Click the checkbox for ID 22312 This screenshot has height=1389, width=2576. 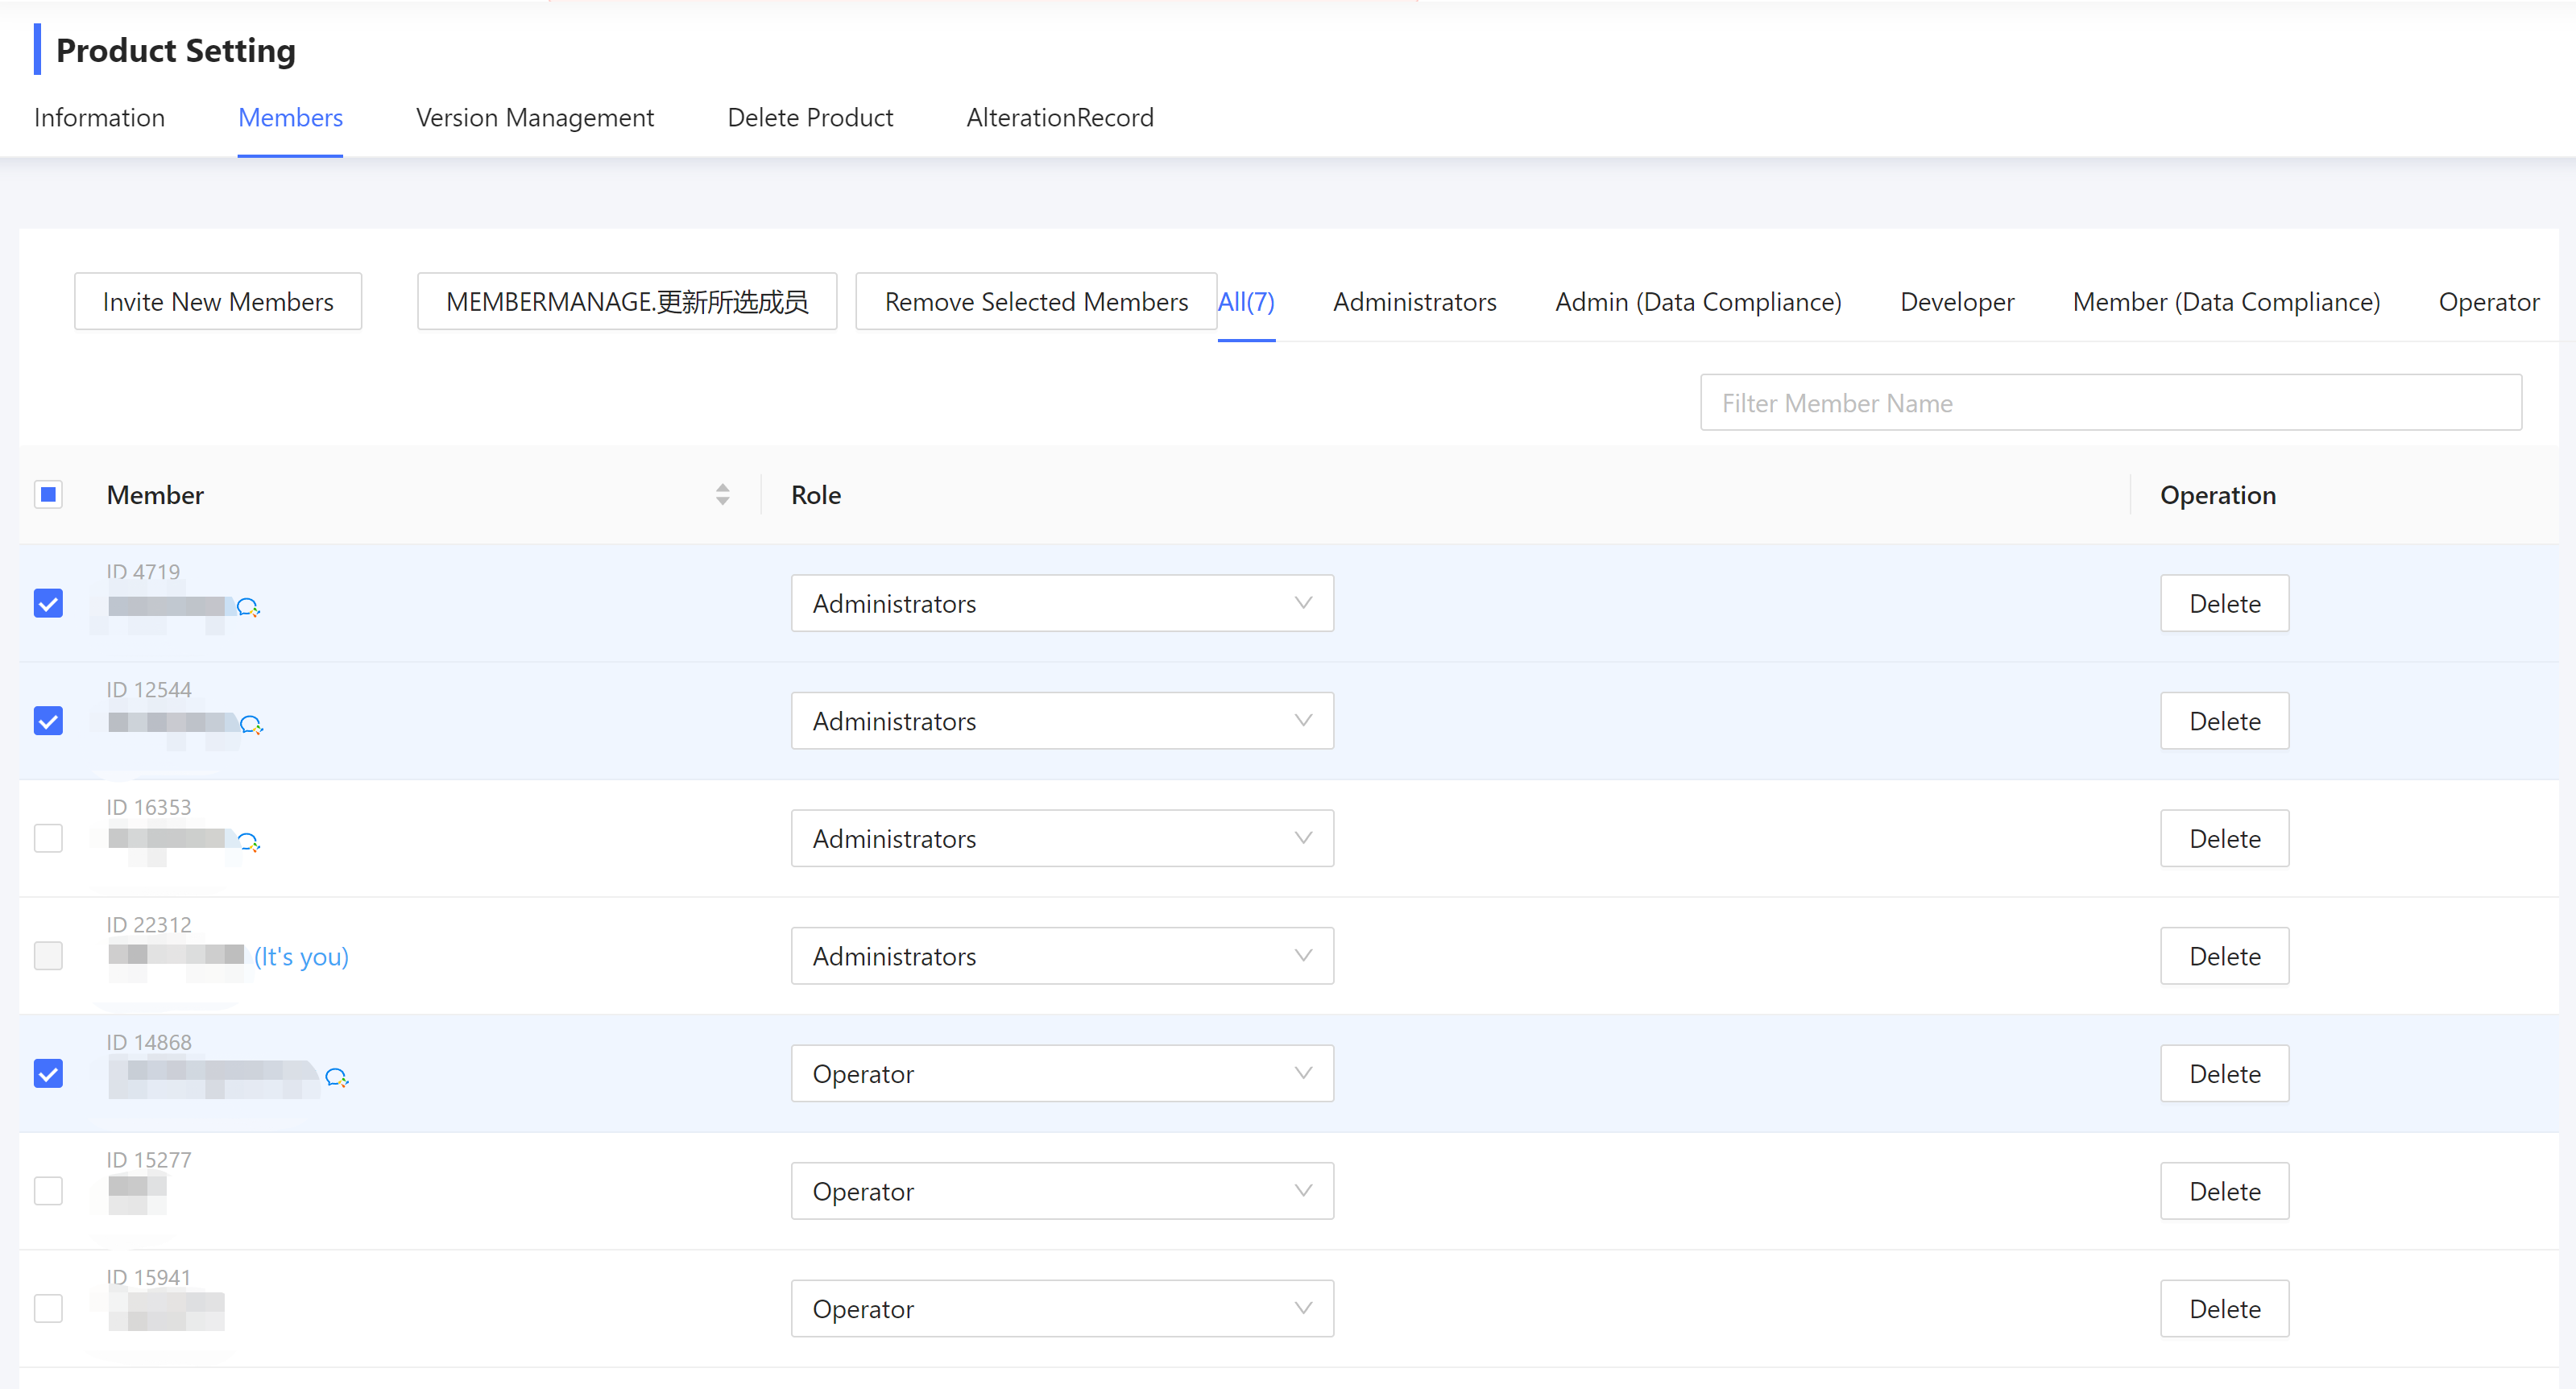48,956
